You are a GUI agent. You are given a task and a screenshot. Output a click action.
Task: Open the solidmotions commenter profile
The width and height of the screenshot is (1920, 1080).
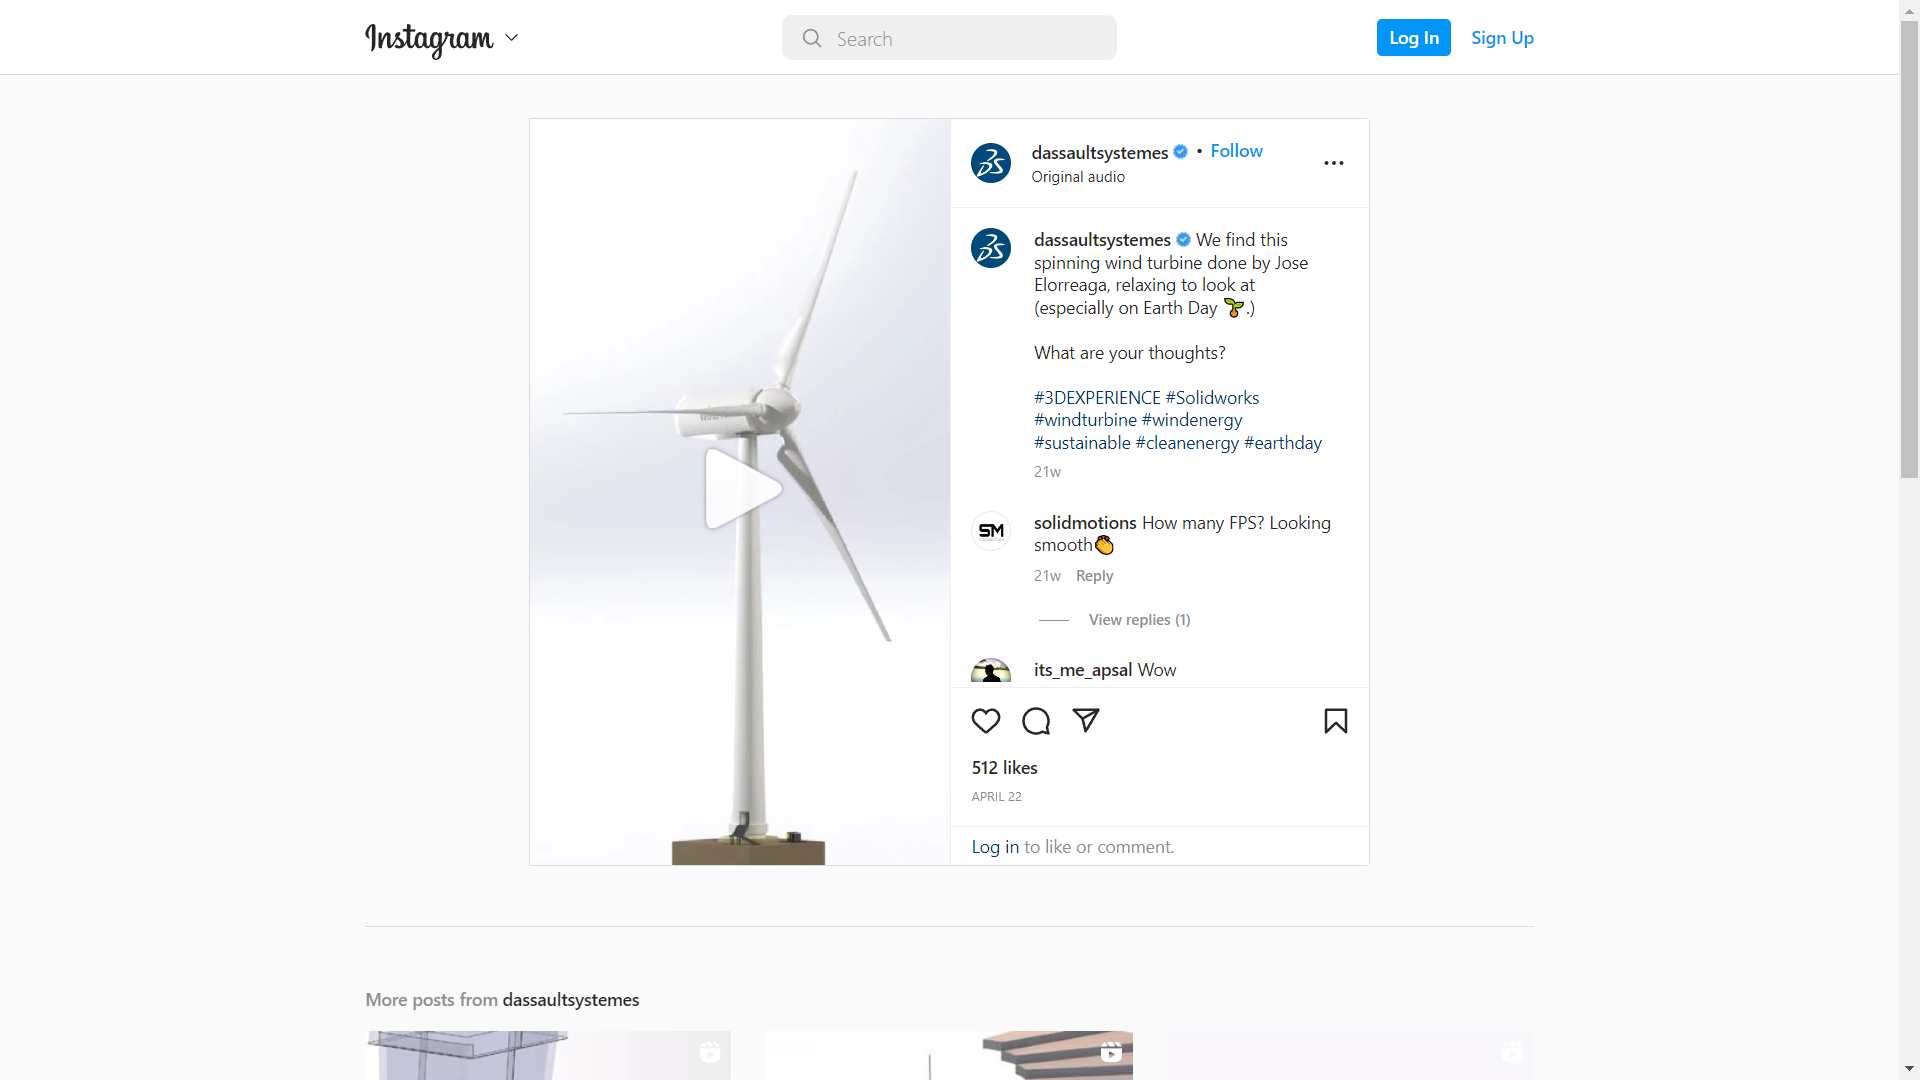tap(1085, 523)
